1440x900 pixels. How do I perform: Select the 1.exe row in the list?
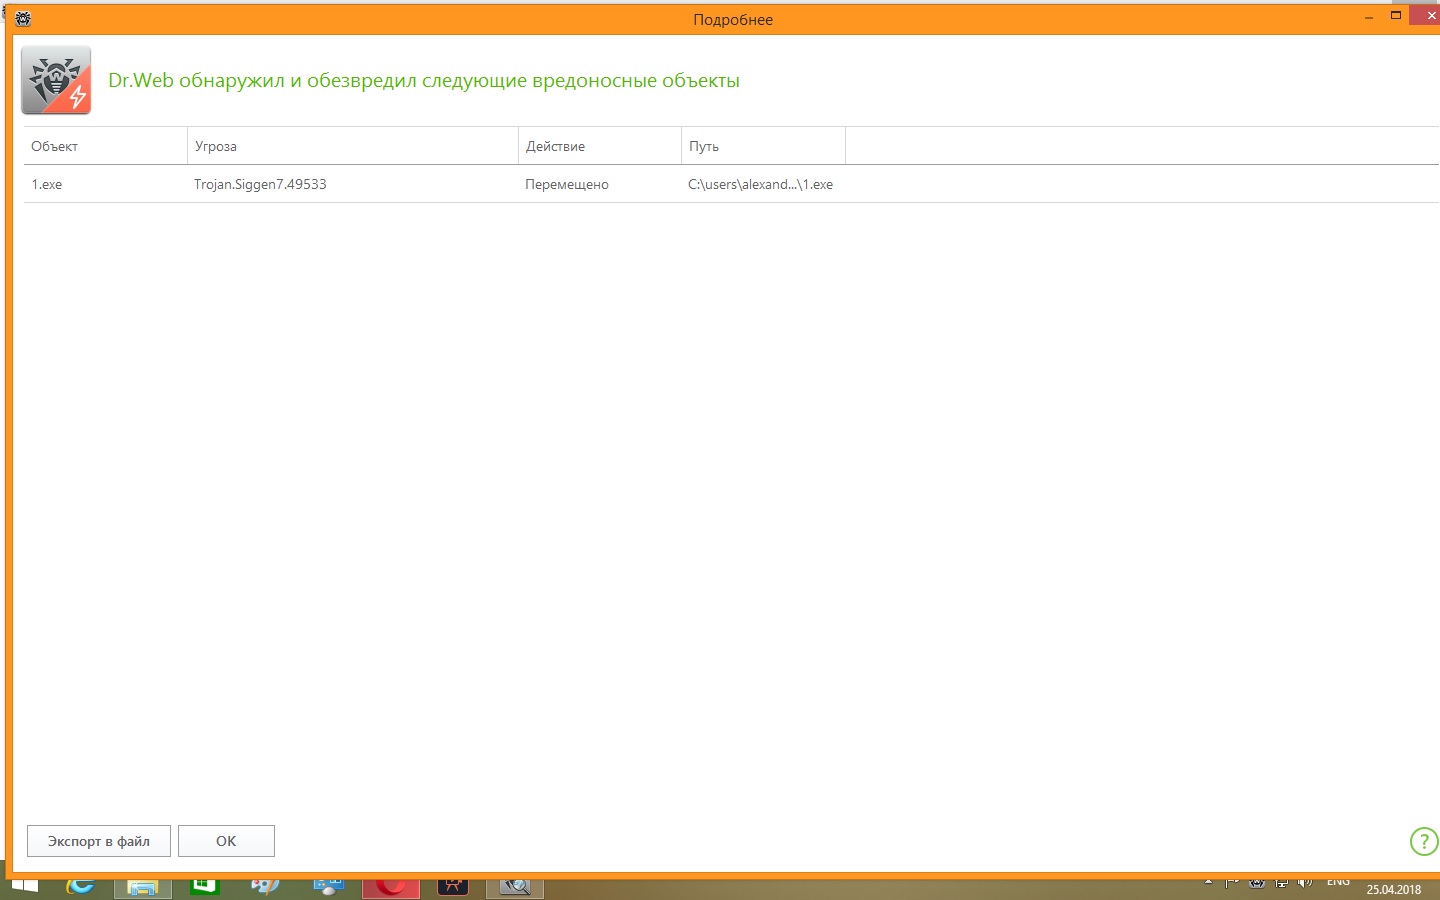pos(731,184)
